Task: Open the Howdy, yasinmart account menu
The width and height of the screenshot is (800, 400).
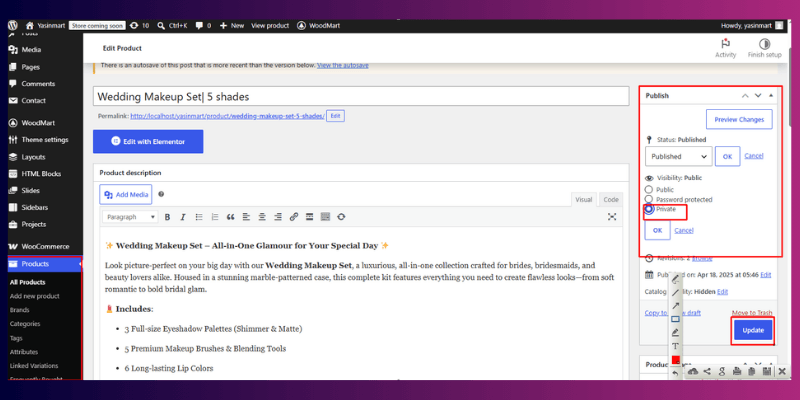Action: click(751, 26)
